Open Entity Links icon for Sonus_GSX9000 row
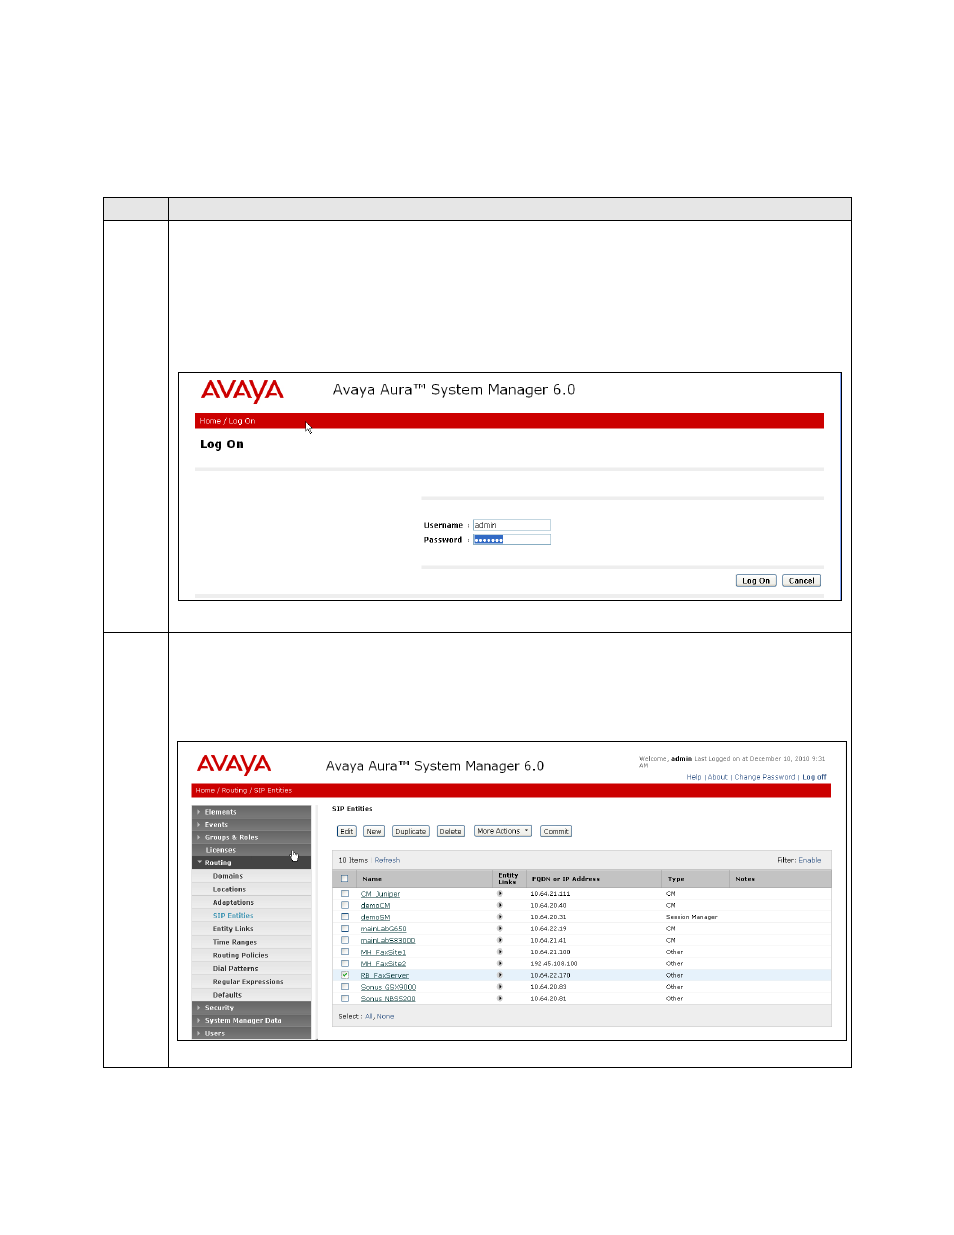 500,987
